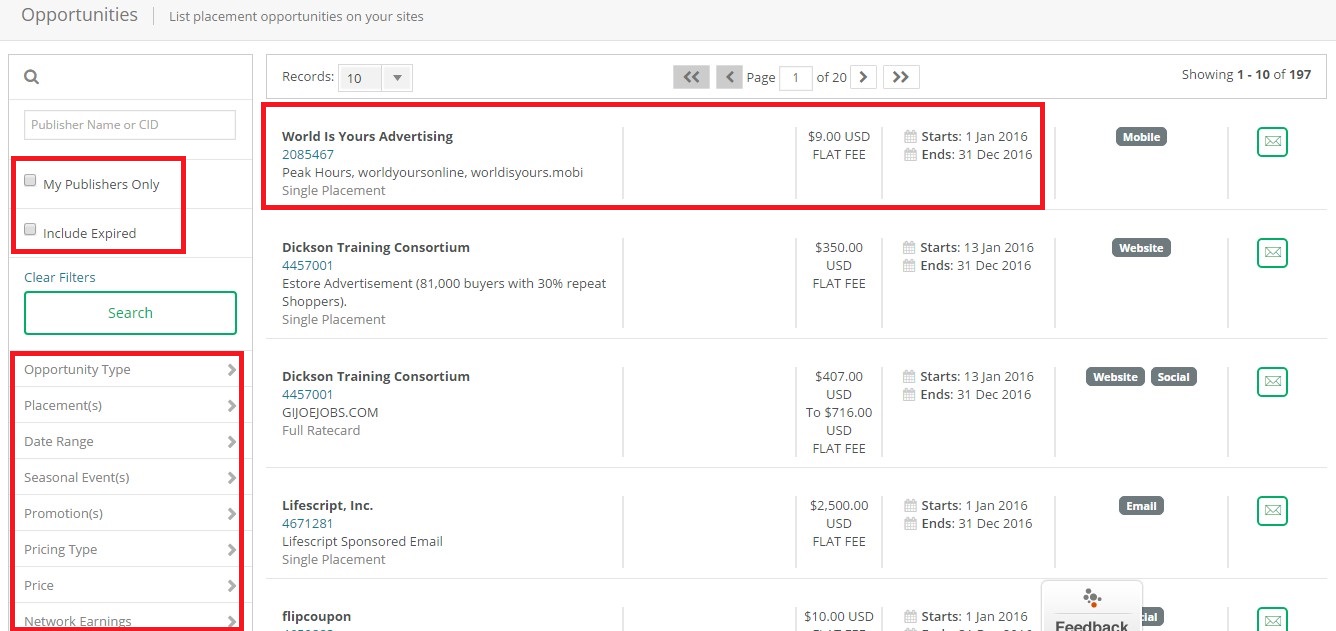Enable My Publishers Only checkbox

(x=30, y=181)
